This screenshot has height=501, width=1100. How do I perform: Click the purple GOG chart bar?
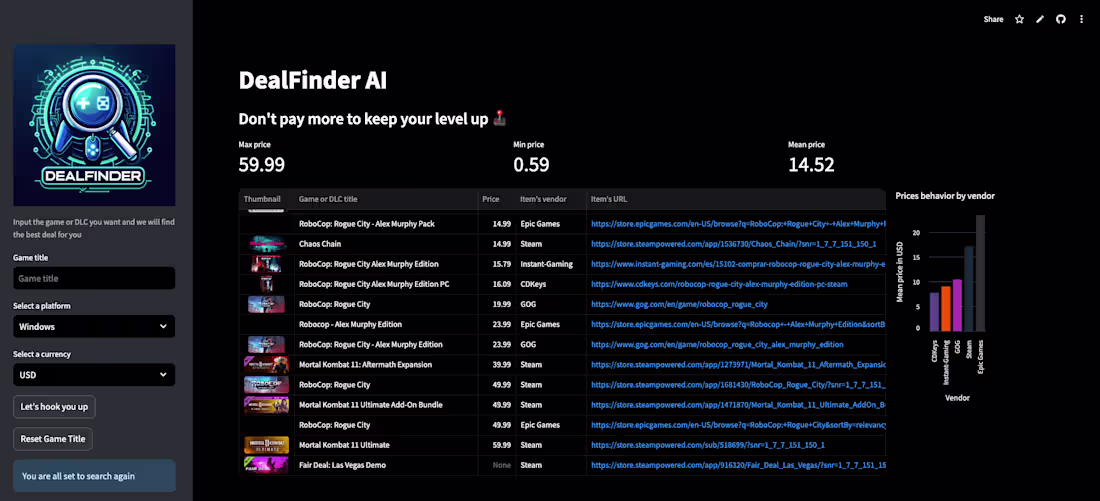[x=958, y=305]
